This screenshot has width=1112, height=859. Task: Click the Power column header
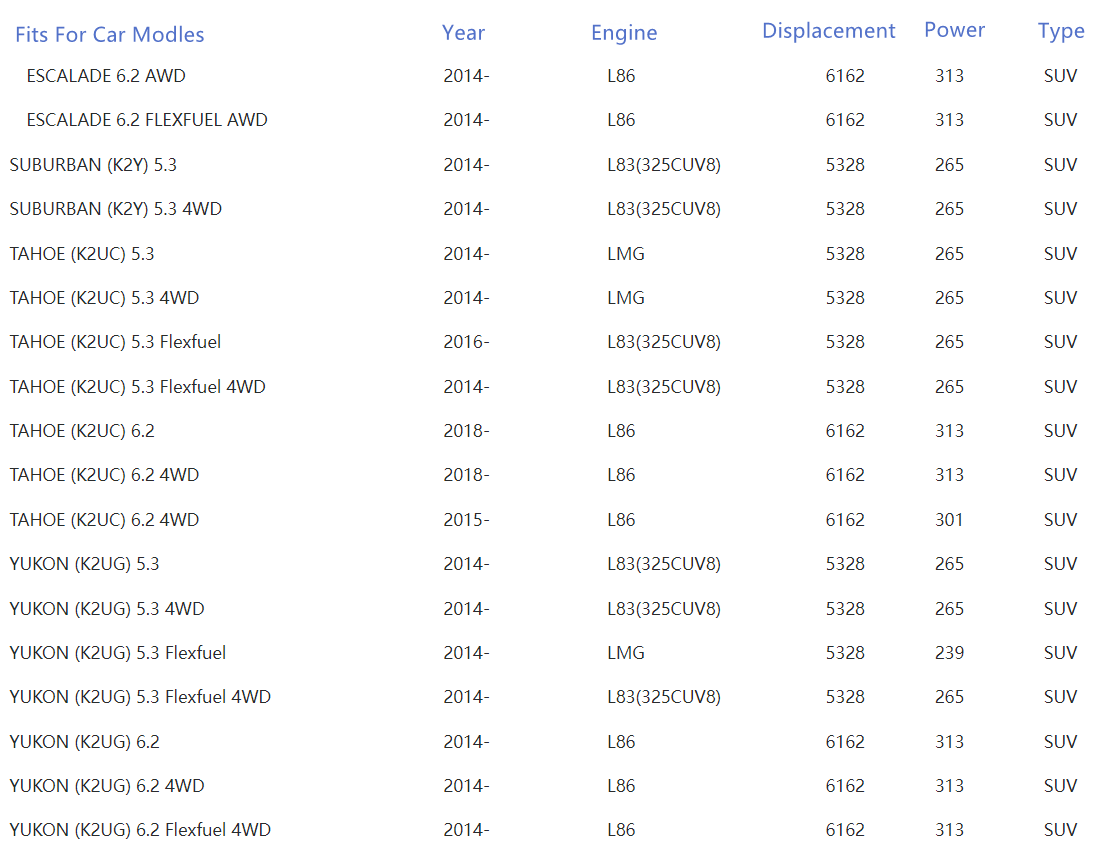(x=954, y=30)
